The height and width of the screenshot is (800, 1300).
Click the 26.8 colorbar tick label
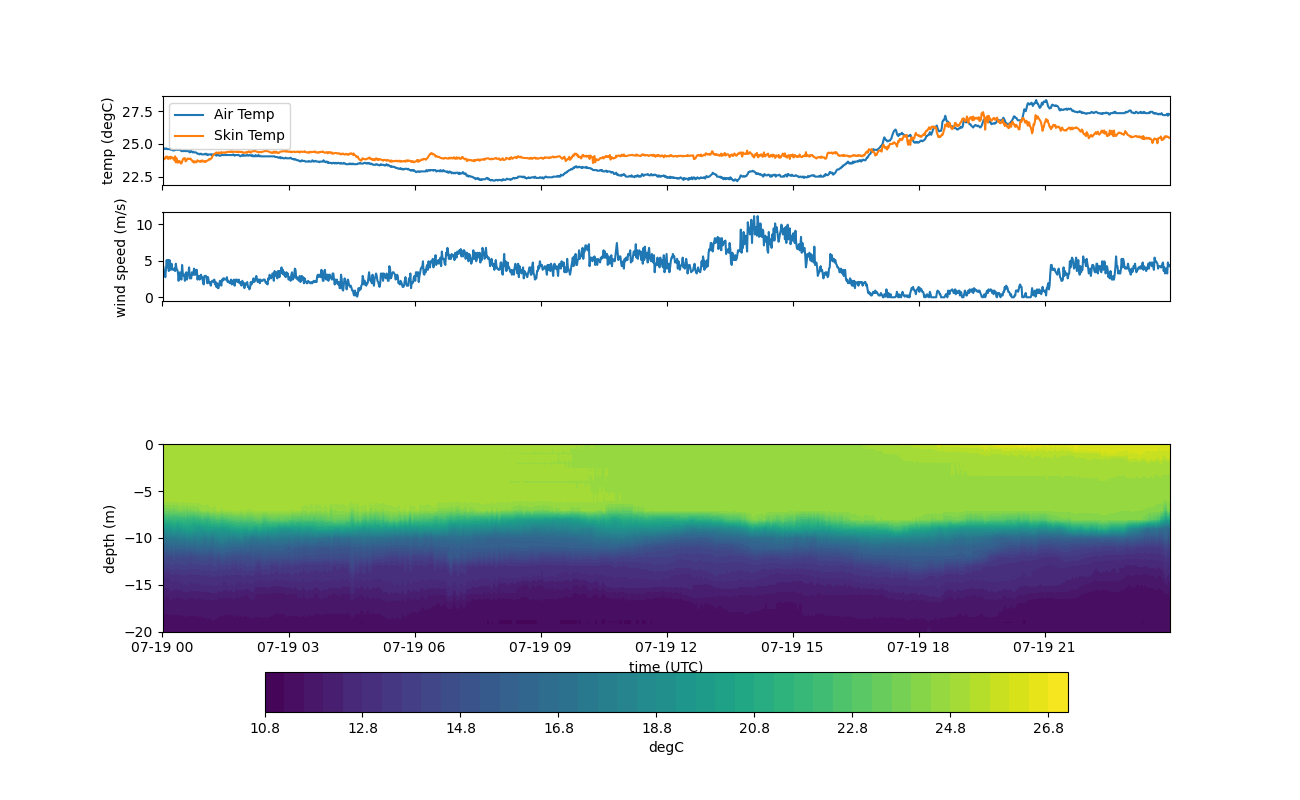coord(1048,729)
